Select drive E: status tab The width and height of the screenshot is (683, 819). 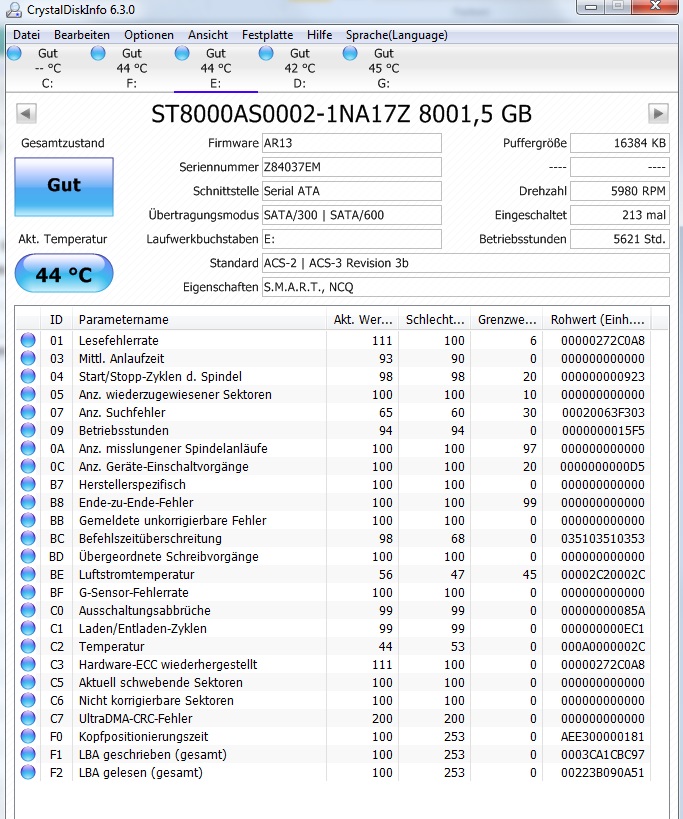coord(216,68)
